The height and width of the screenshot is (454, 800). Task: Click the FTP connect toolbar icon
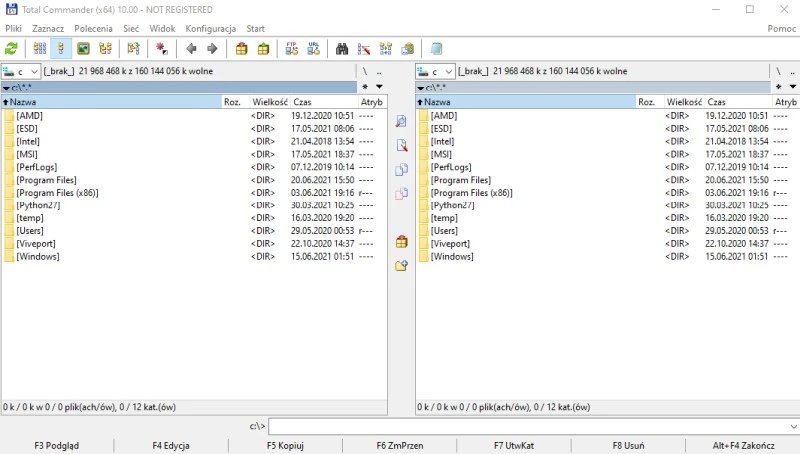click(x=291, y=48)
